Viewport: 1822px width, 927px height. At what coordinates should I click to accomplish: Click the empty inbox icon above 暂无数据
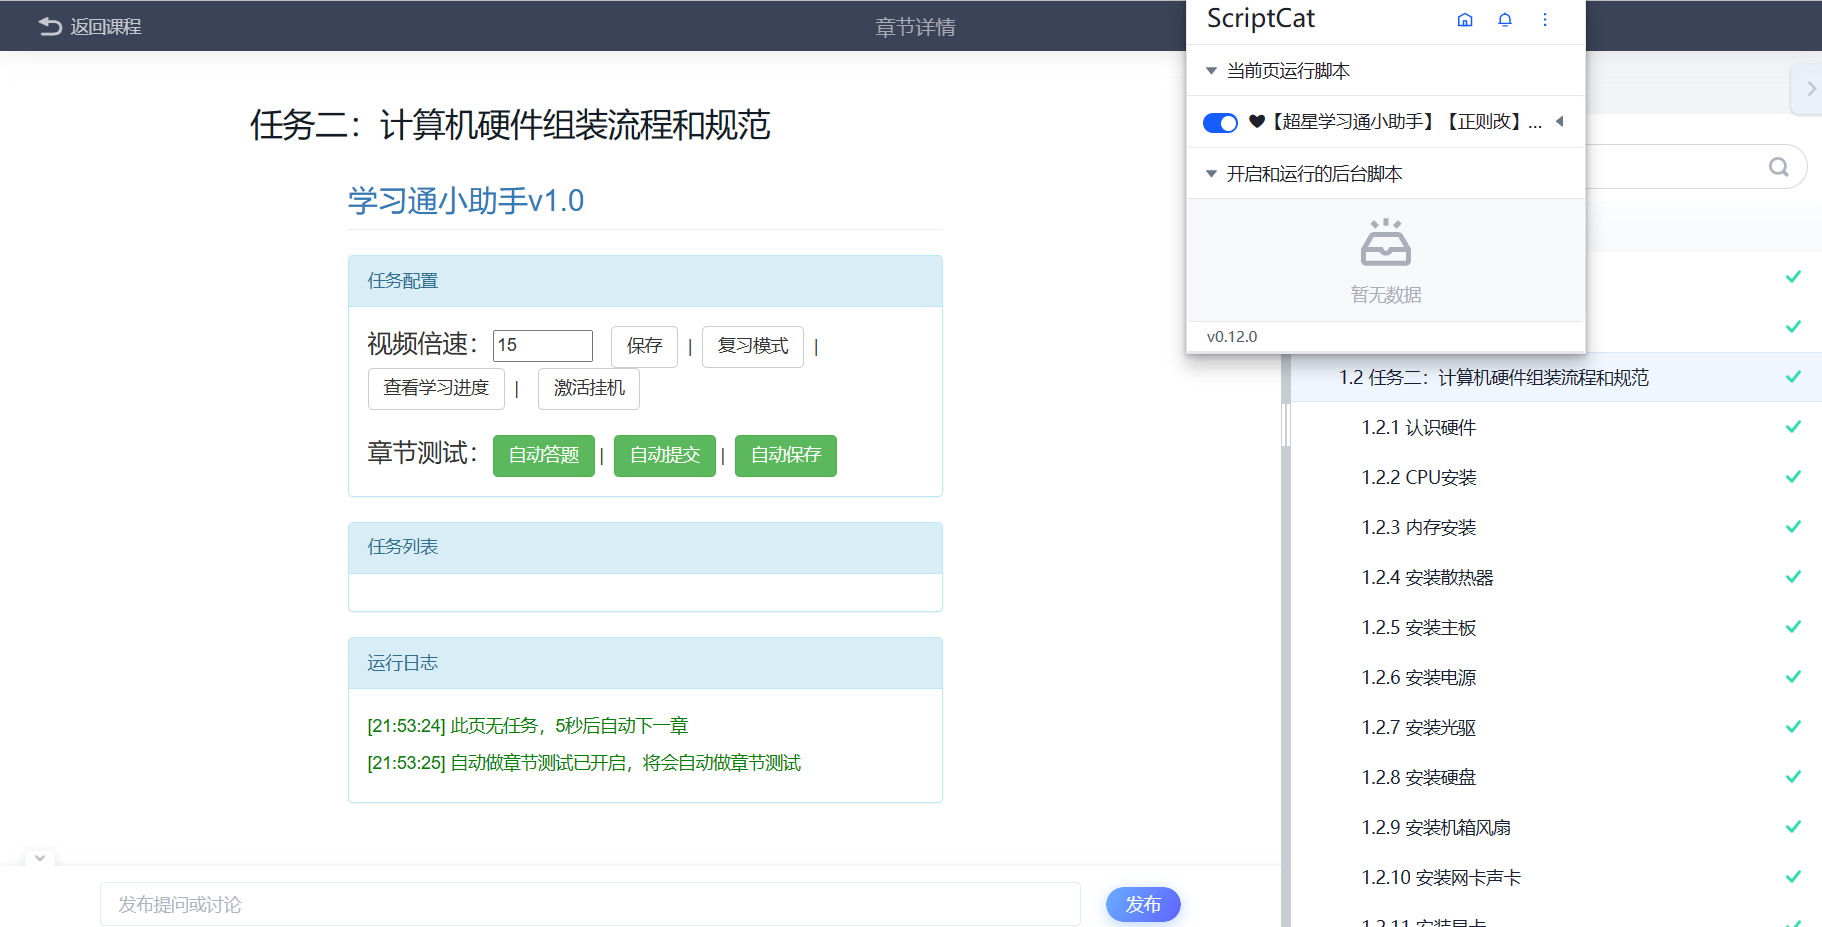(1386, 243)
